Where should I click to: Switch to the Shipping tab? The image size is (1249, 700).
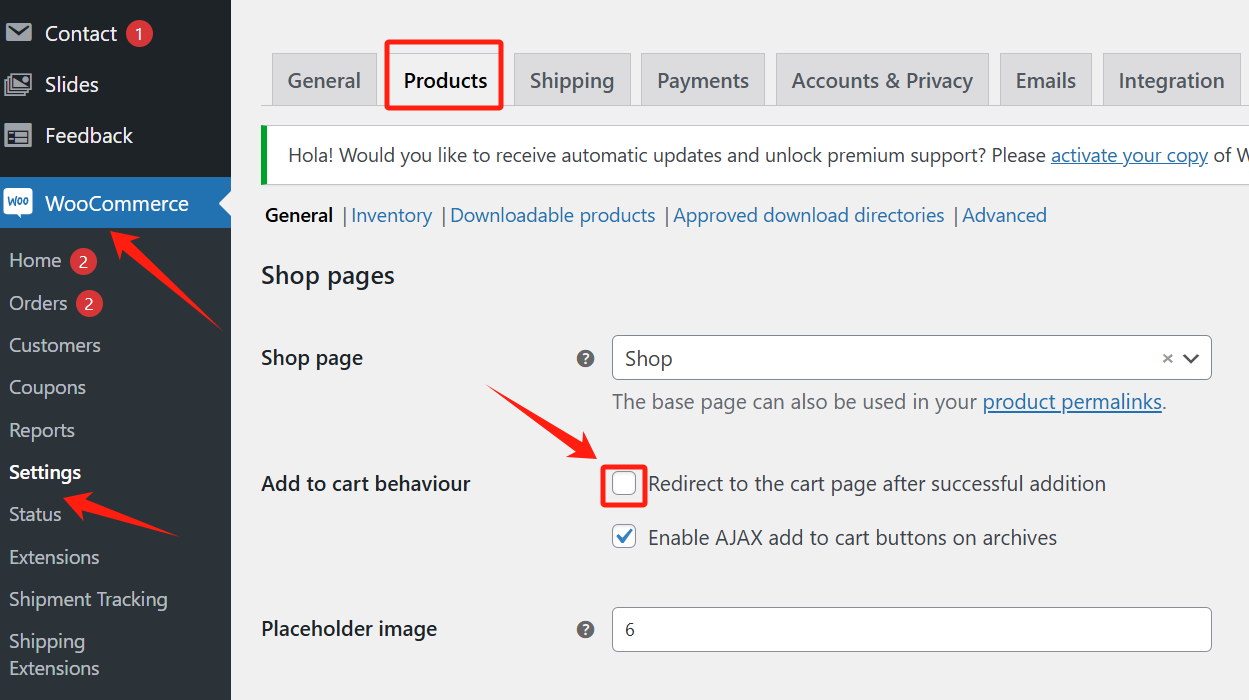[x=572, y=78]
